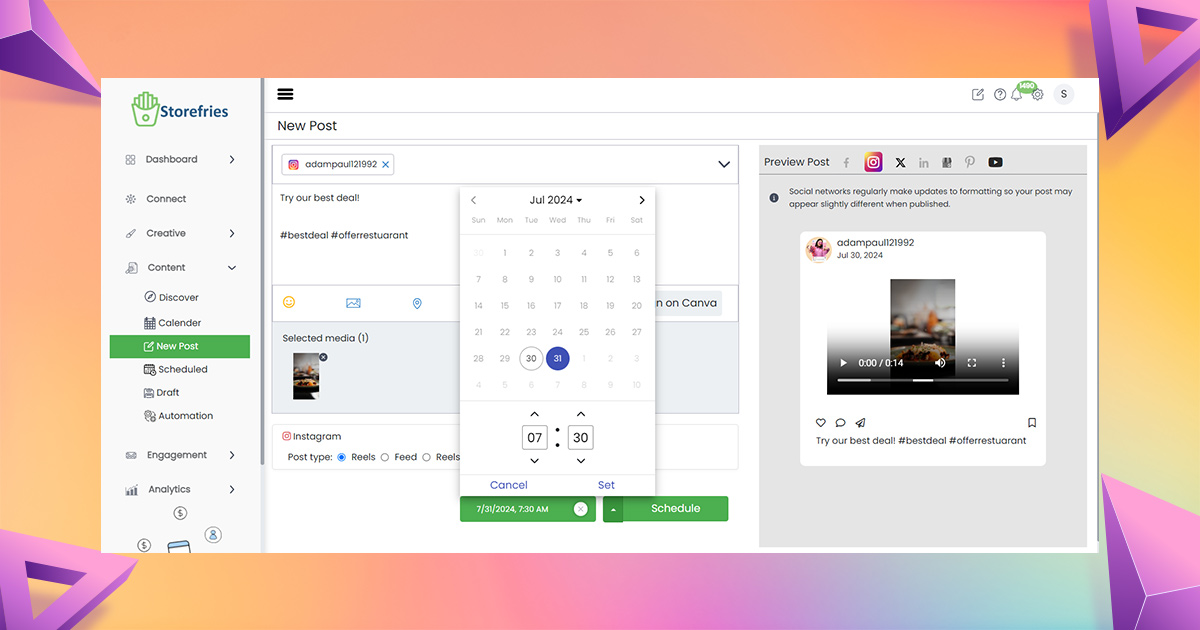Open the schedule options caret button
Image resolution: width=1200 pixels, height=630 pixels.
coord(613,509)
